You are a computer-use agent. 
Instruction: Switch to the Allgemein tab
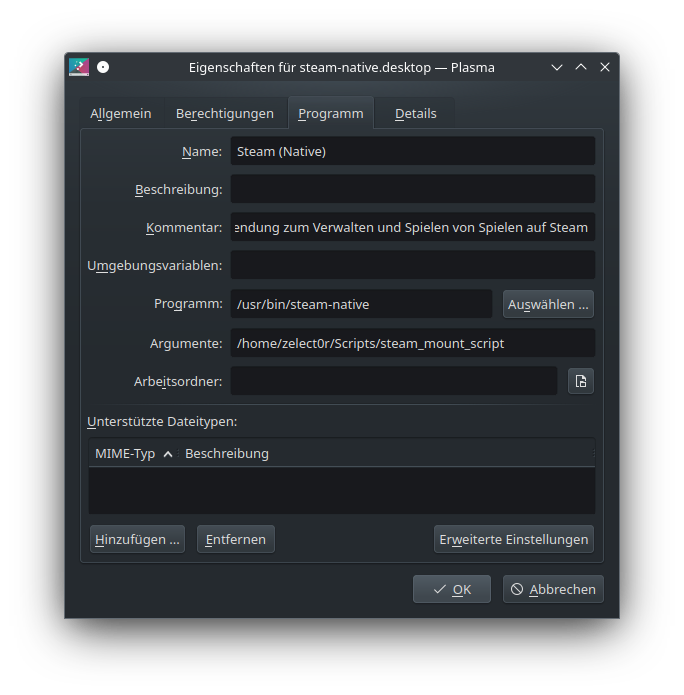(x=121, y=113)
